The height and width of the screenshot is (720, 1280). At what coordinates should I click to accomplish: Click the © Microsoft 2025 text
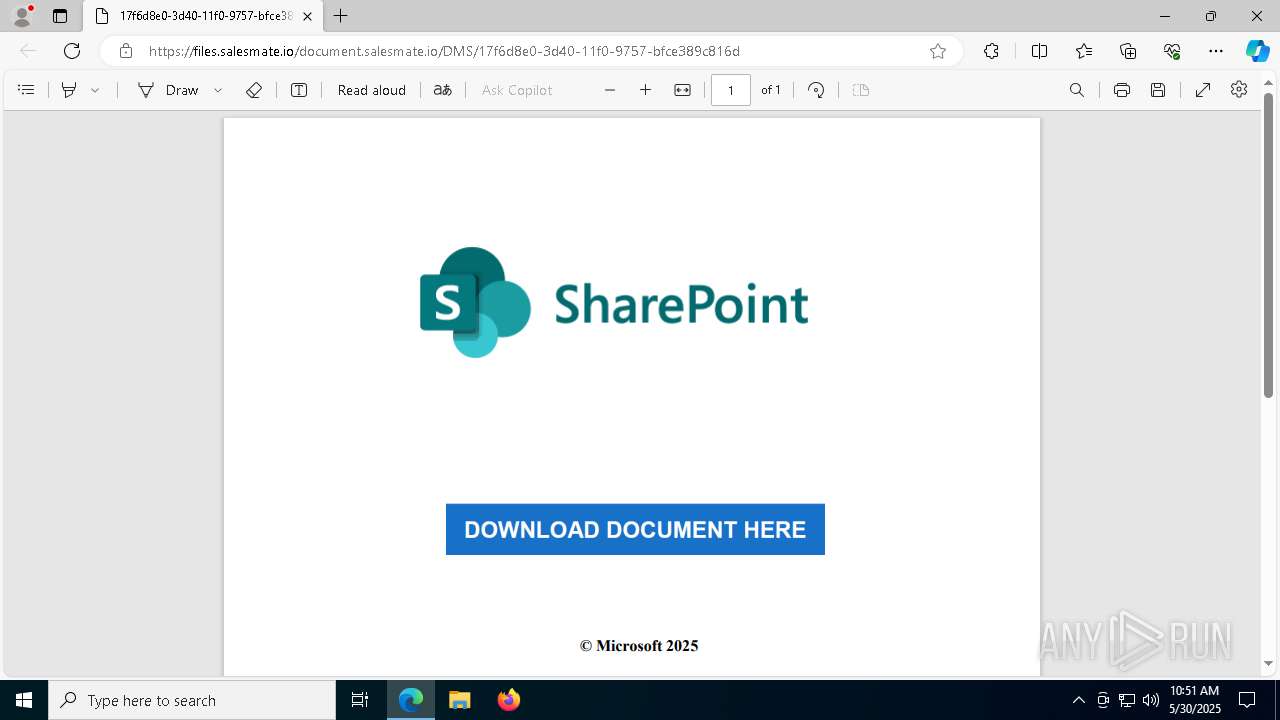639,646
